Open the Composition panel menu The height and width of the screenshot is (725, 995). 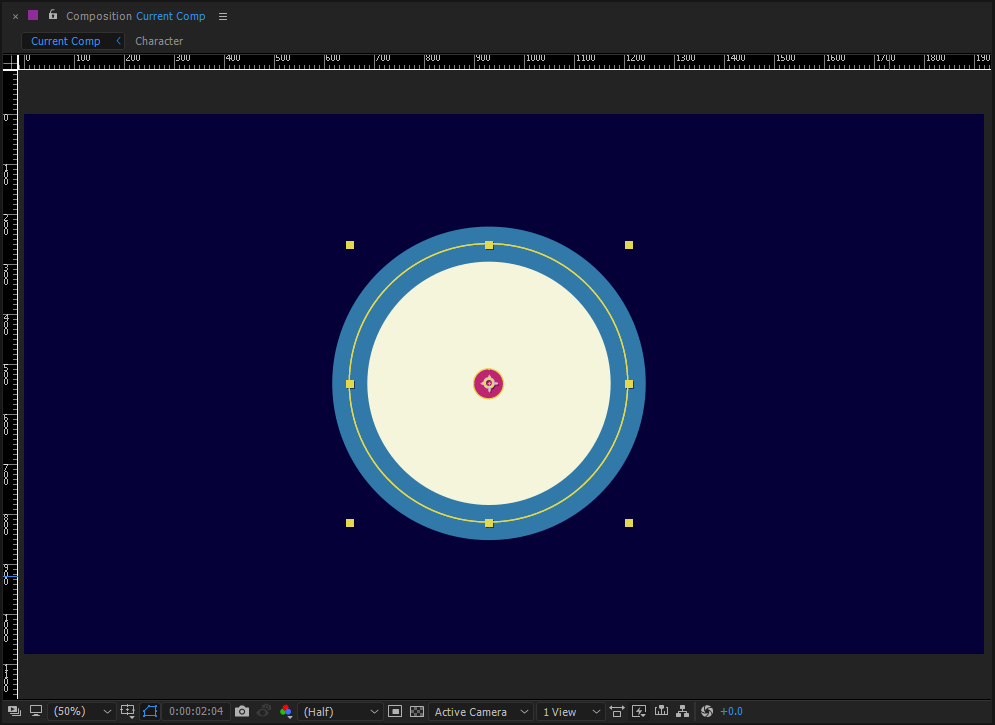222,16
